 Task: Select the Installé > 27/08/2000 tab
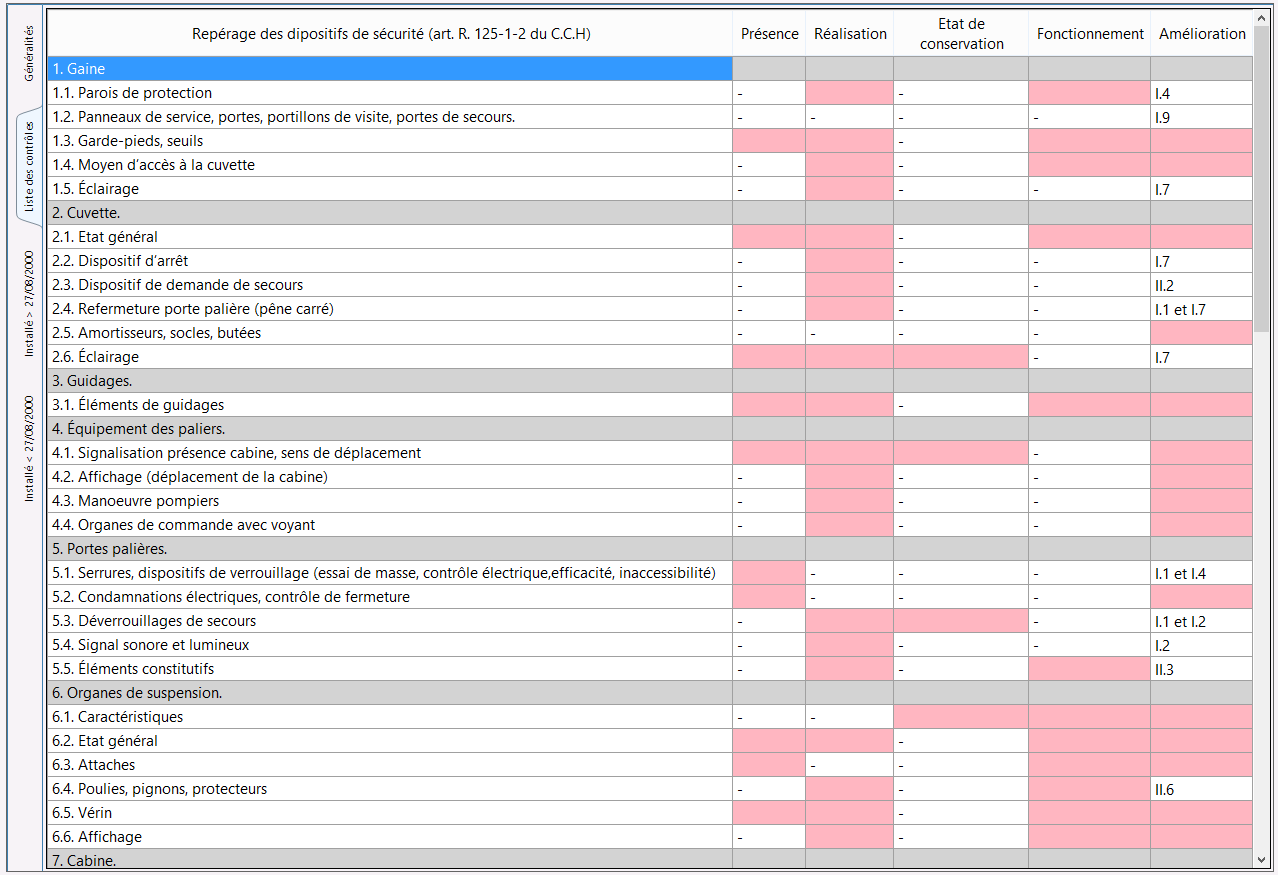tap(29, 303)
